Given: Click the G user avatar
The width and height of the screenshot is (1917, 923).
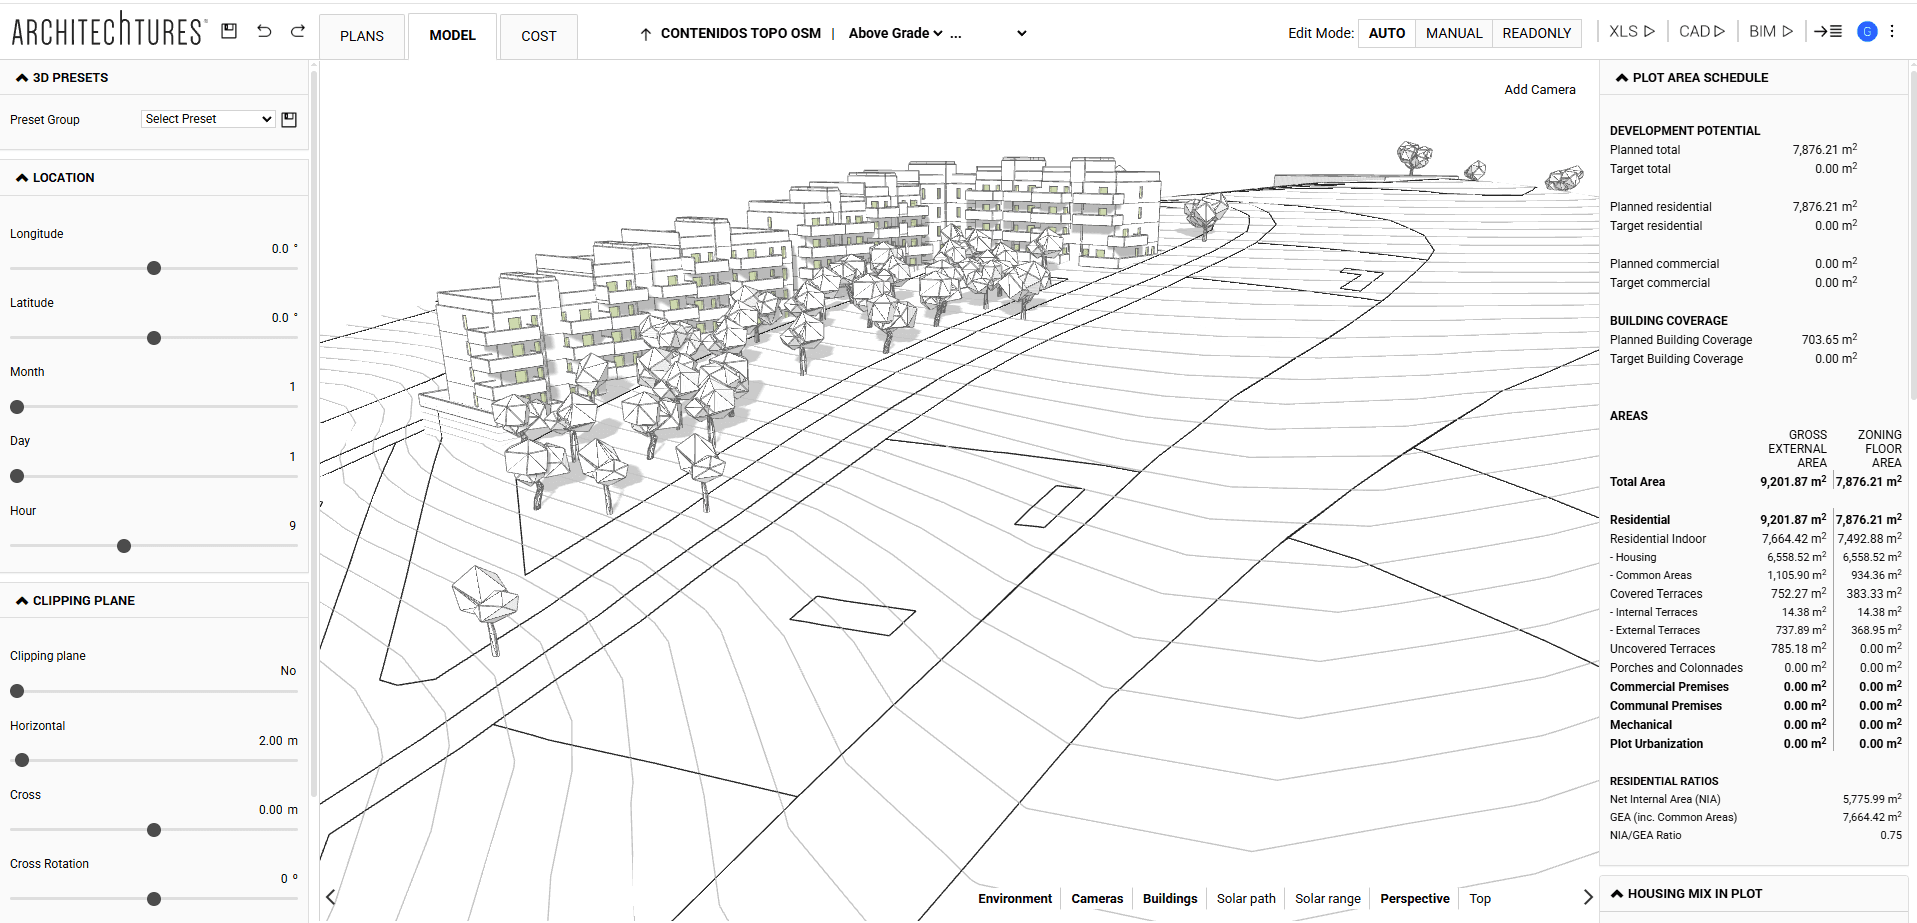Looking at the screenshot, I should click(x=1866, y=31).
